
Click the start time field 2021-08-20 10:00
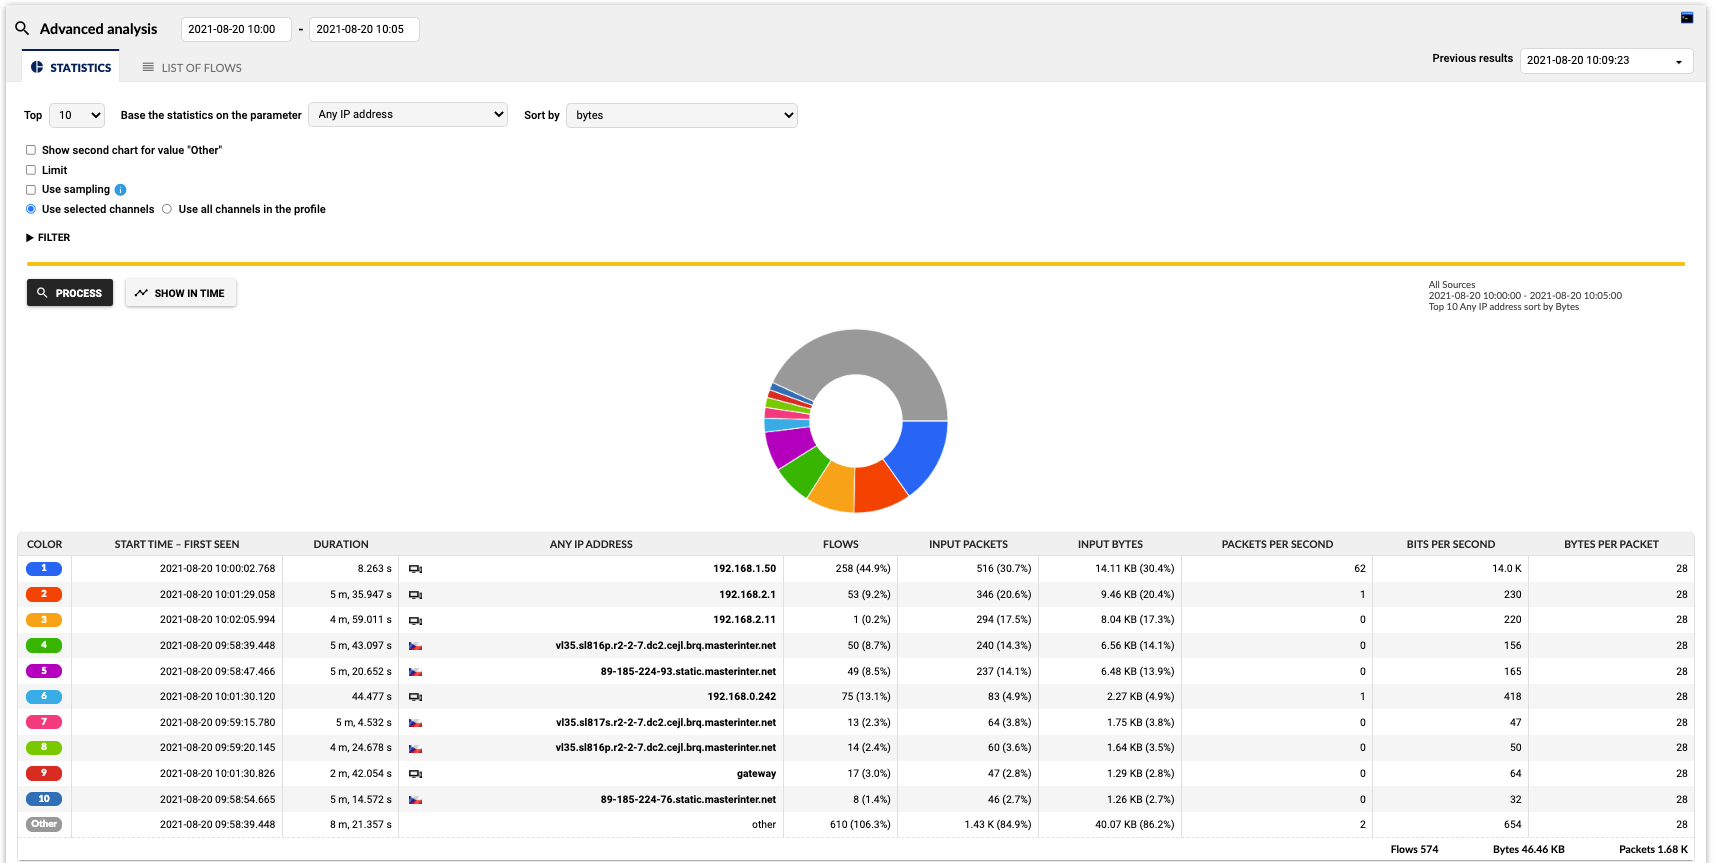pos(235,29)
